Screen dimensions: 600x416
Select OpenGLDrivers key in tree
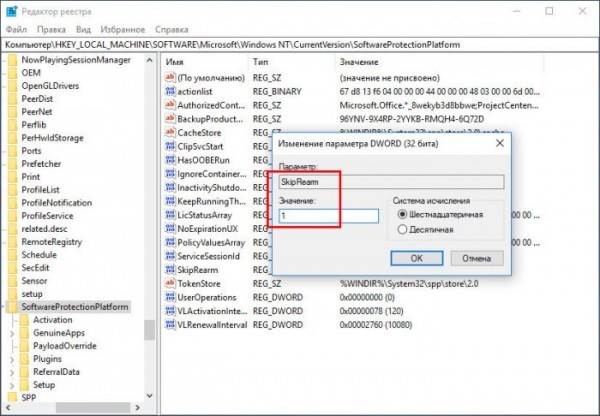click(50, 86)
